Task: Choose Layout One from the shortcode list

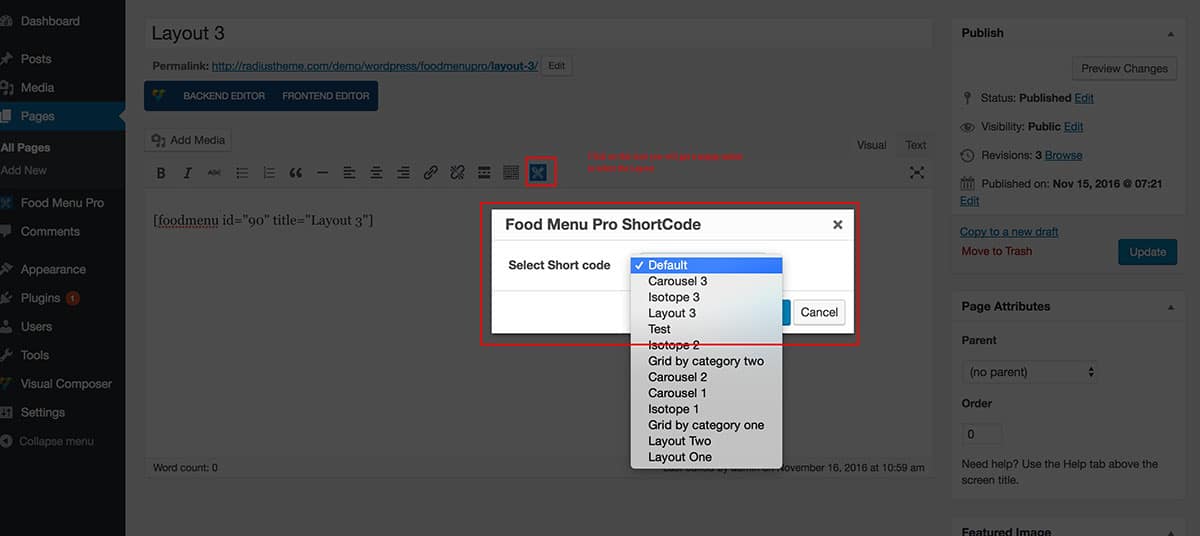Action: click(x=706, y=457)
